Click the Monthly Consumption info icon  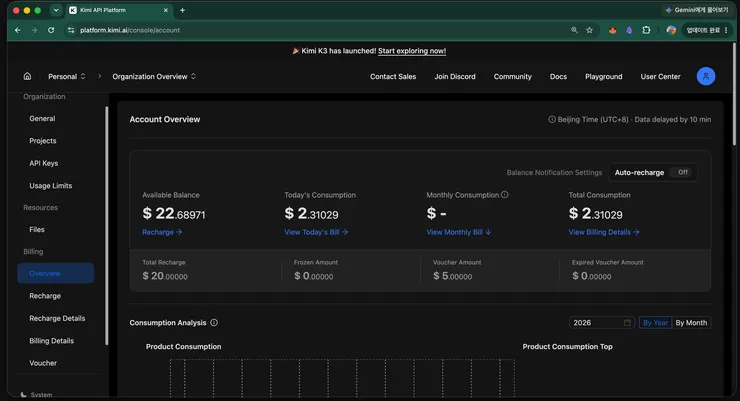tap(505, 194)
